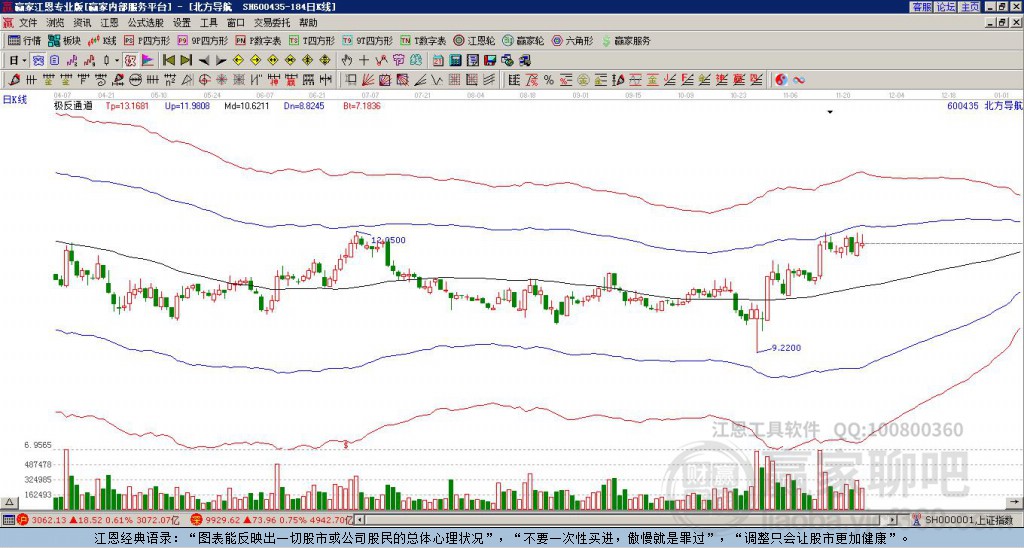This screenshot has height=548, width=1024.
Task: Open the calendar icon
Action: click(x=438, y=61)
